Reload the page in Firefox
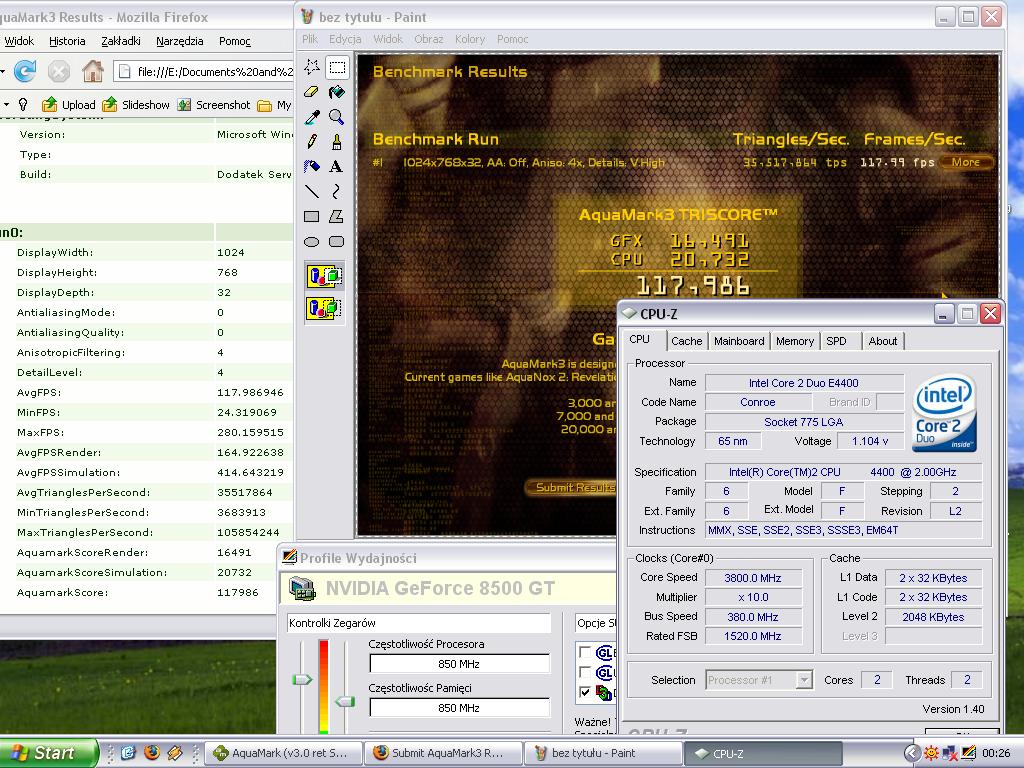Screen dimensions: 1024x768 [x=25, y=71]
